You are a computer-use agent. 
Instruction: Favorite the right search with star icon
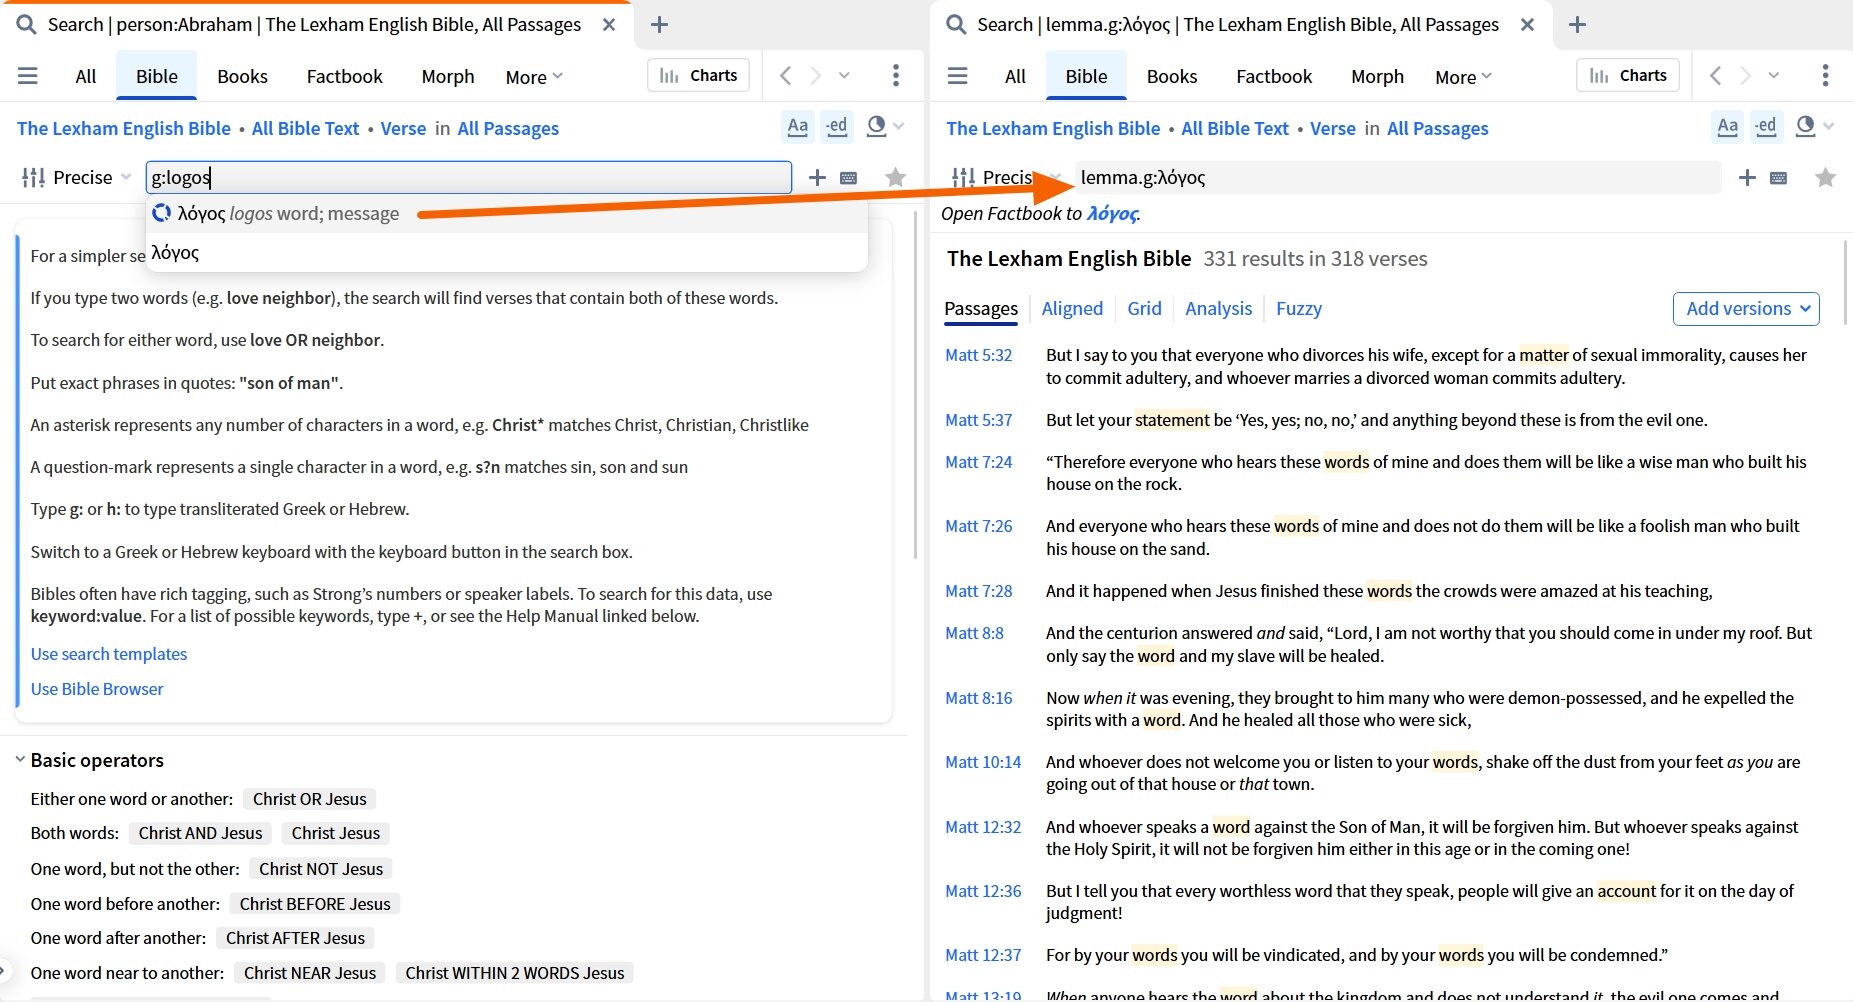1825,177
